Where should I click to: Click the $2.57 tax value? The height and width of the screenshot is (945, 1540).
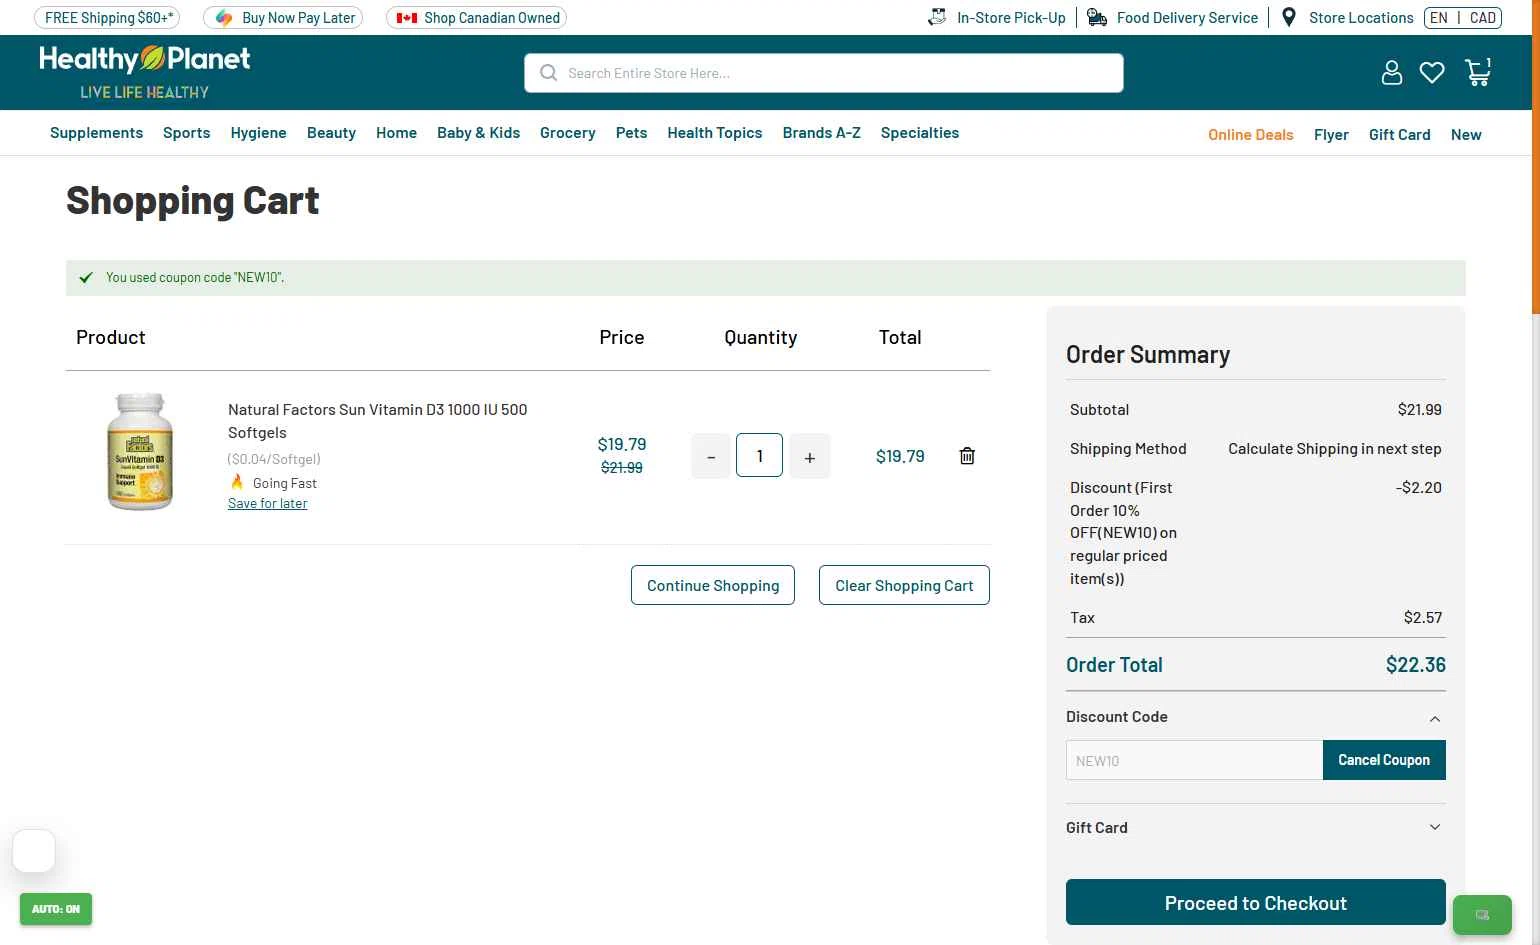pyautogui.click(x=1423, y=617)
